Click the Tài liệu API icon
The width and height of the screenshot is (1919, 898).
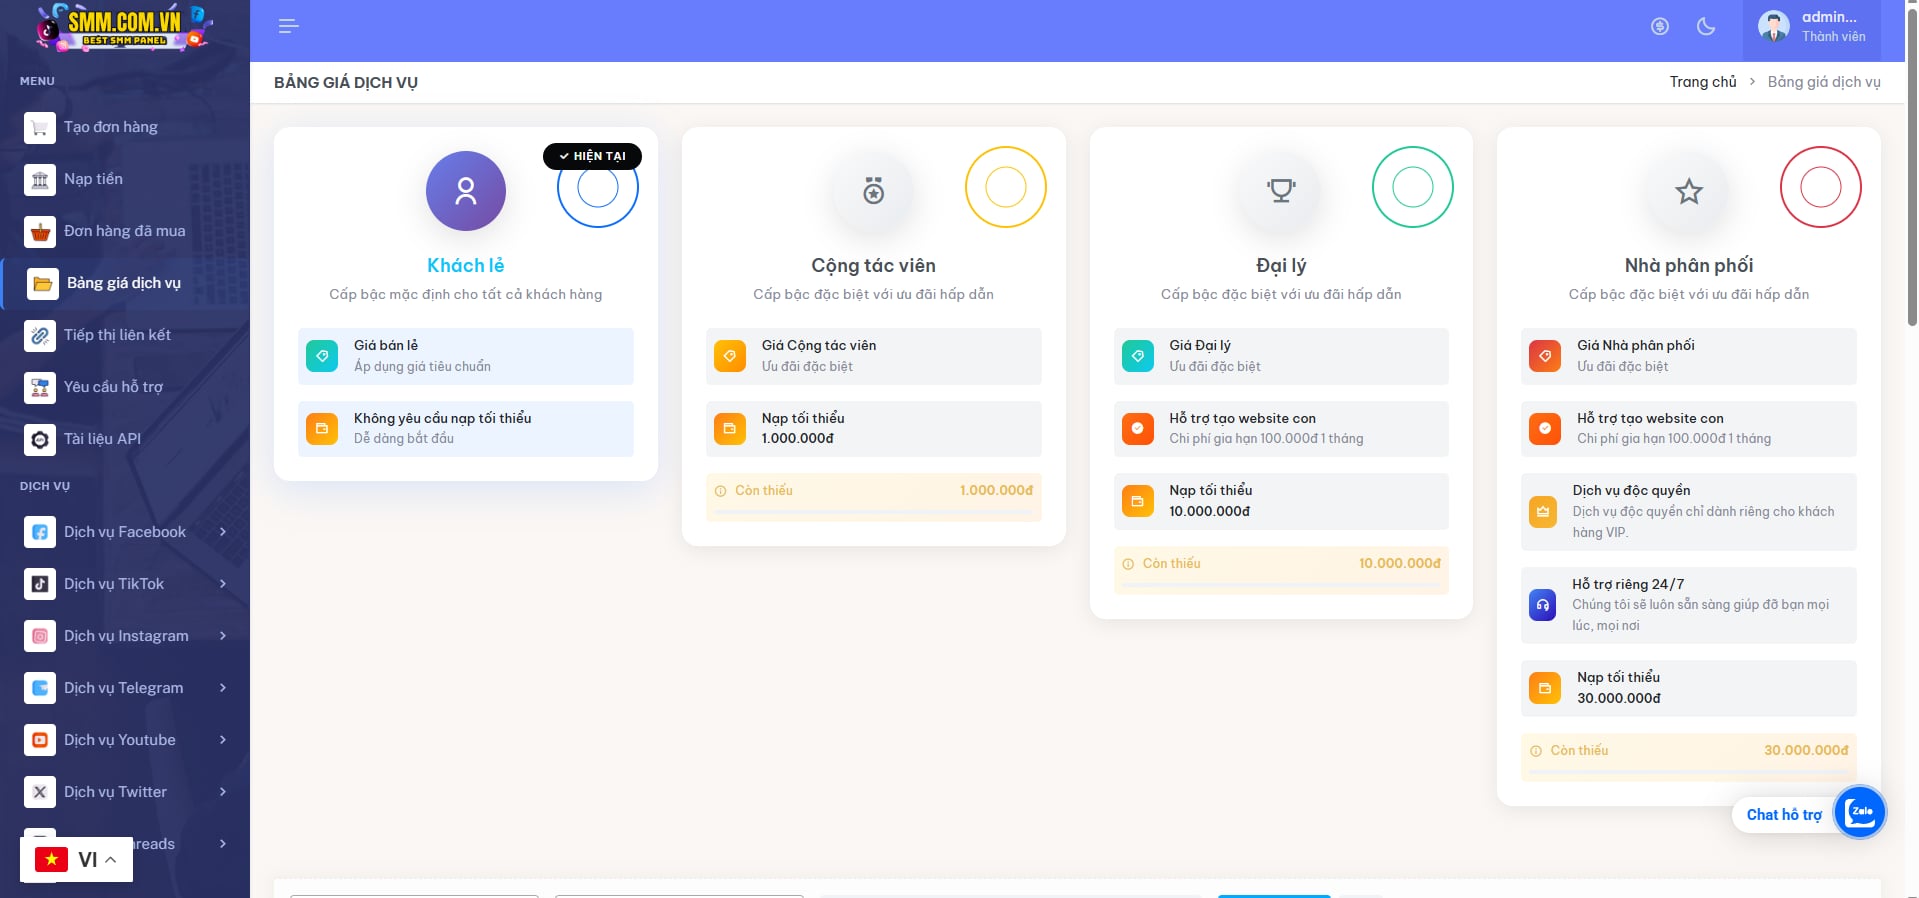(x=40, y=439)
